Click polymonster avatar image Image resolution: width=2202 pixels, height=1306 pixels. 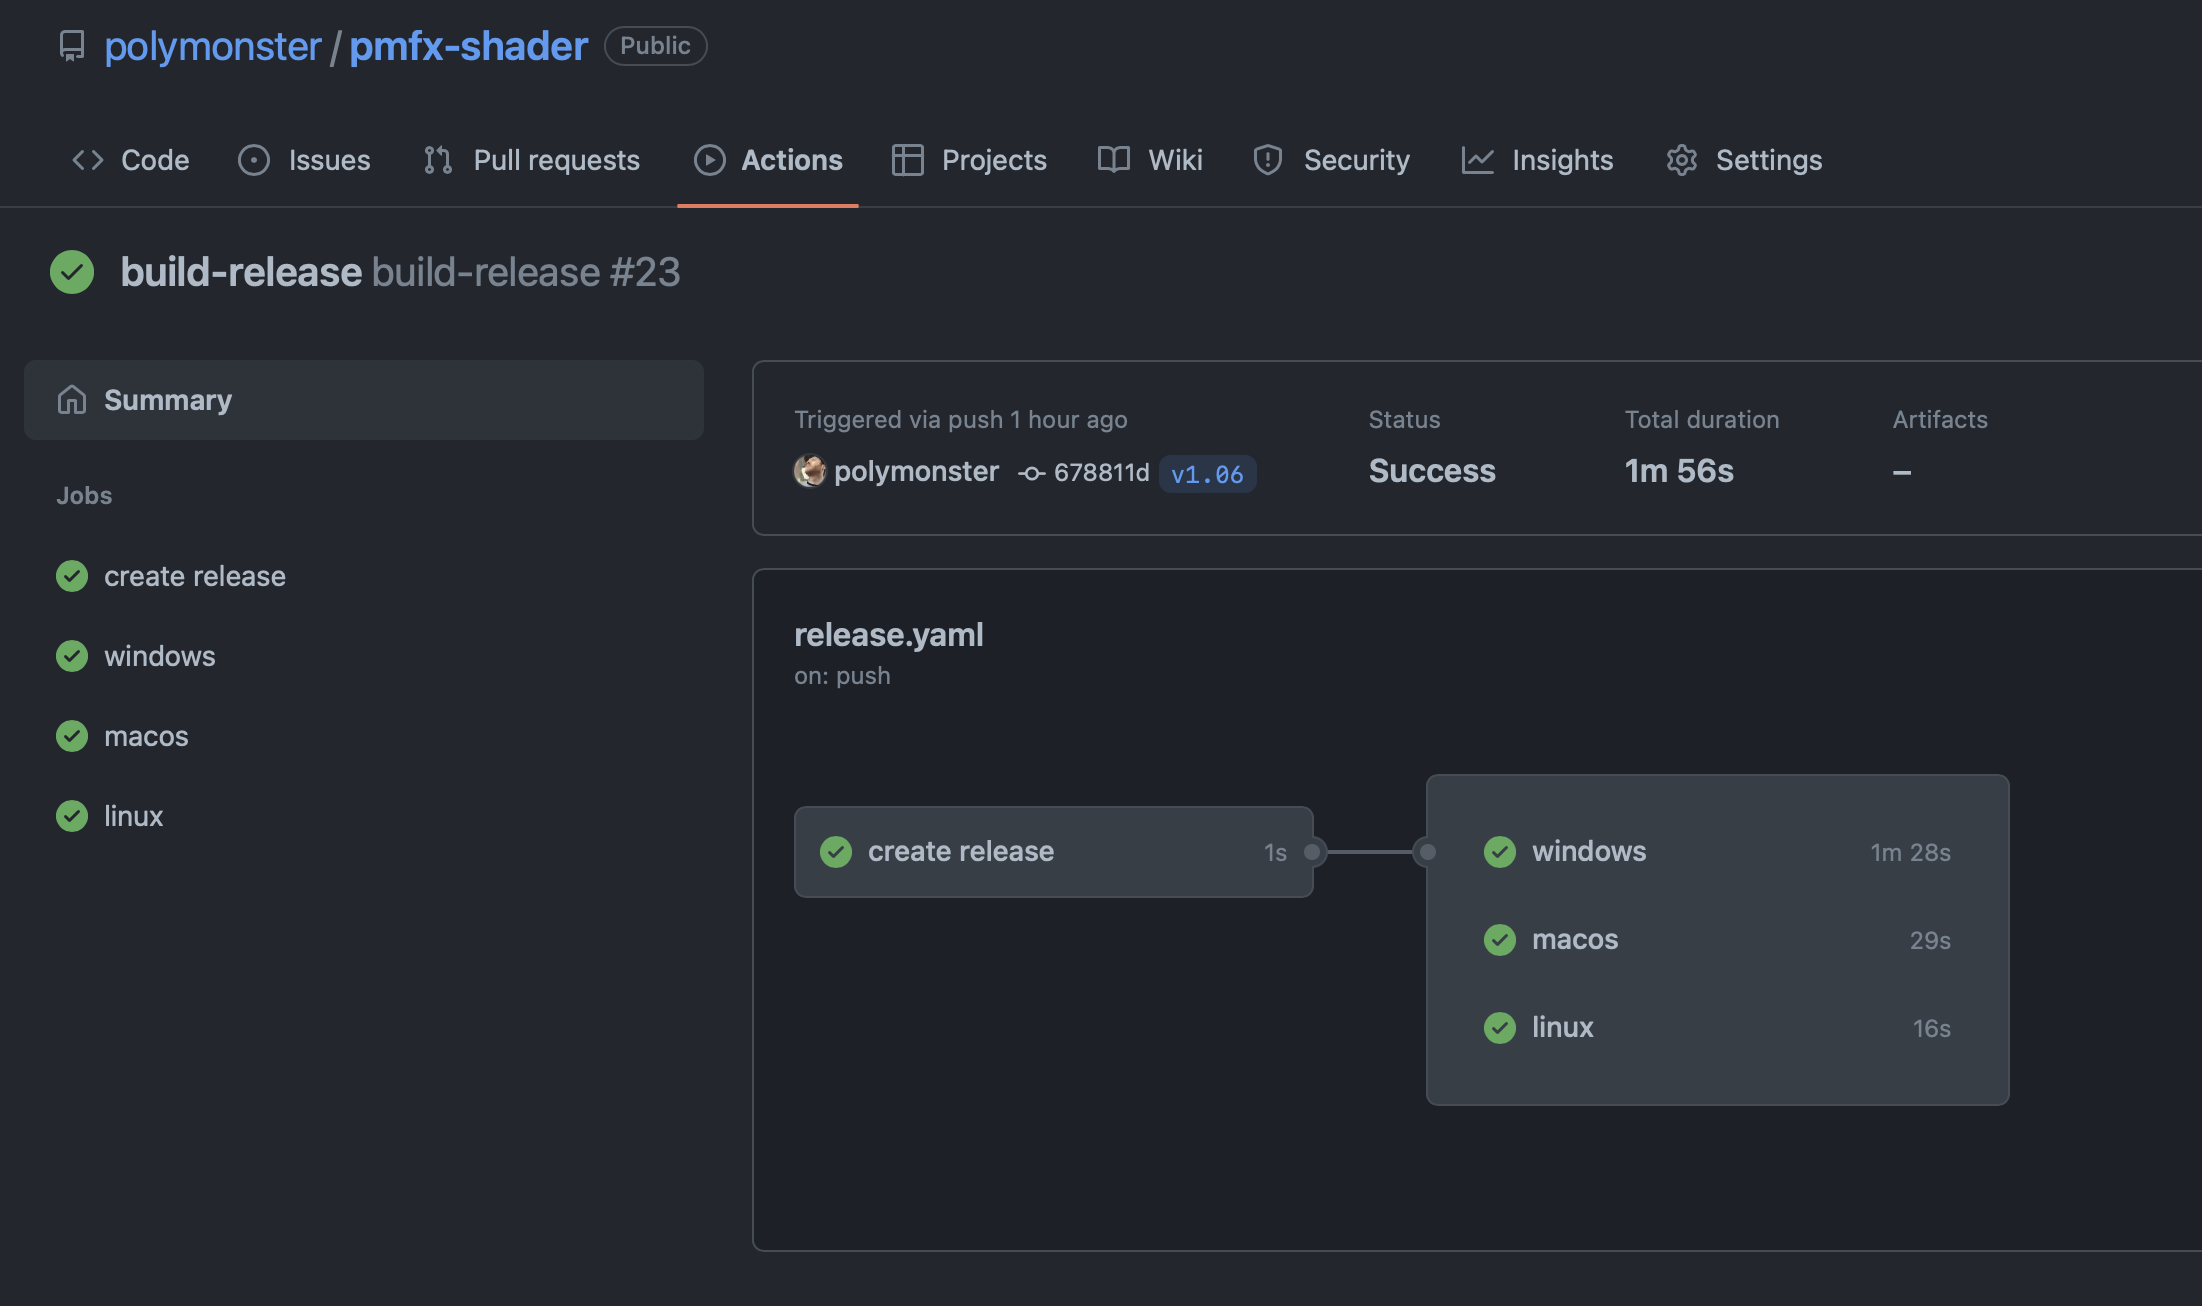[810, 471]
